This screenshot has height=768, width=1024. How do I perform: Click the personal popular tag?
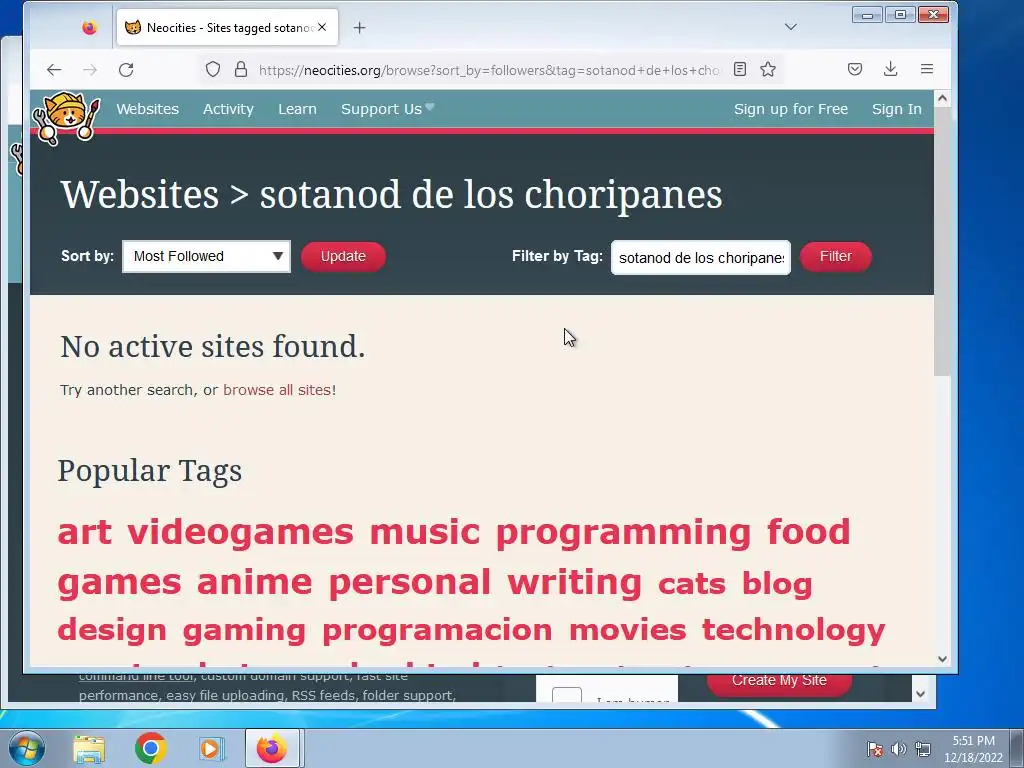click(409, 582)
